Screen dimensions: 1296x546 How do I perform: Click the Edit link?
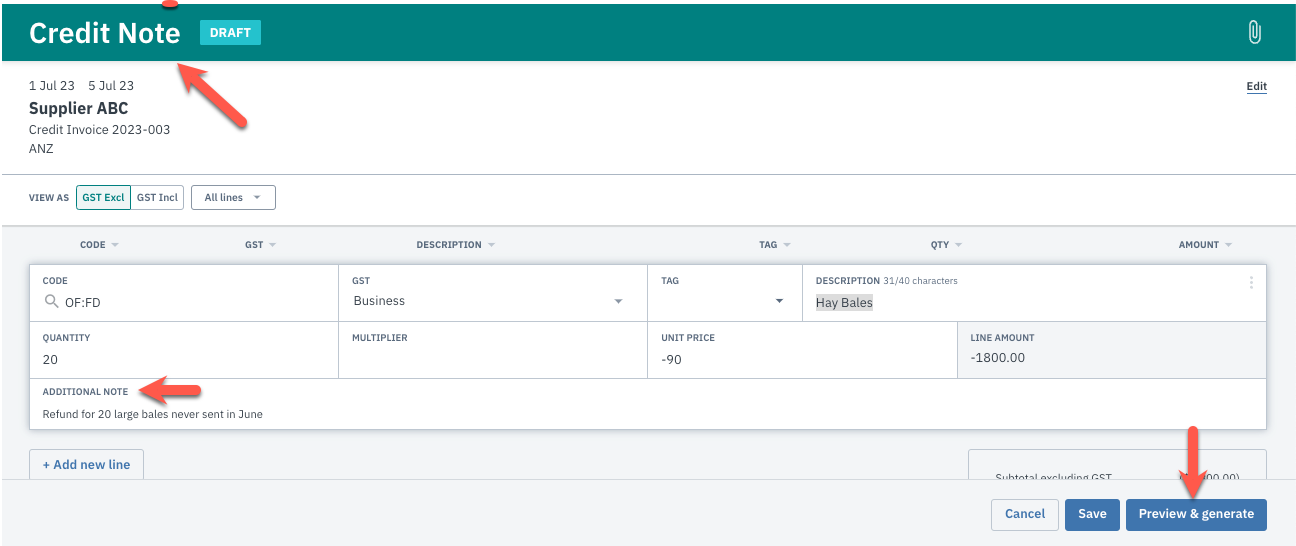[x=1256, y=87]
